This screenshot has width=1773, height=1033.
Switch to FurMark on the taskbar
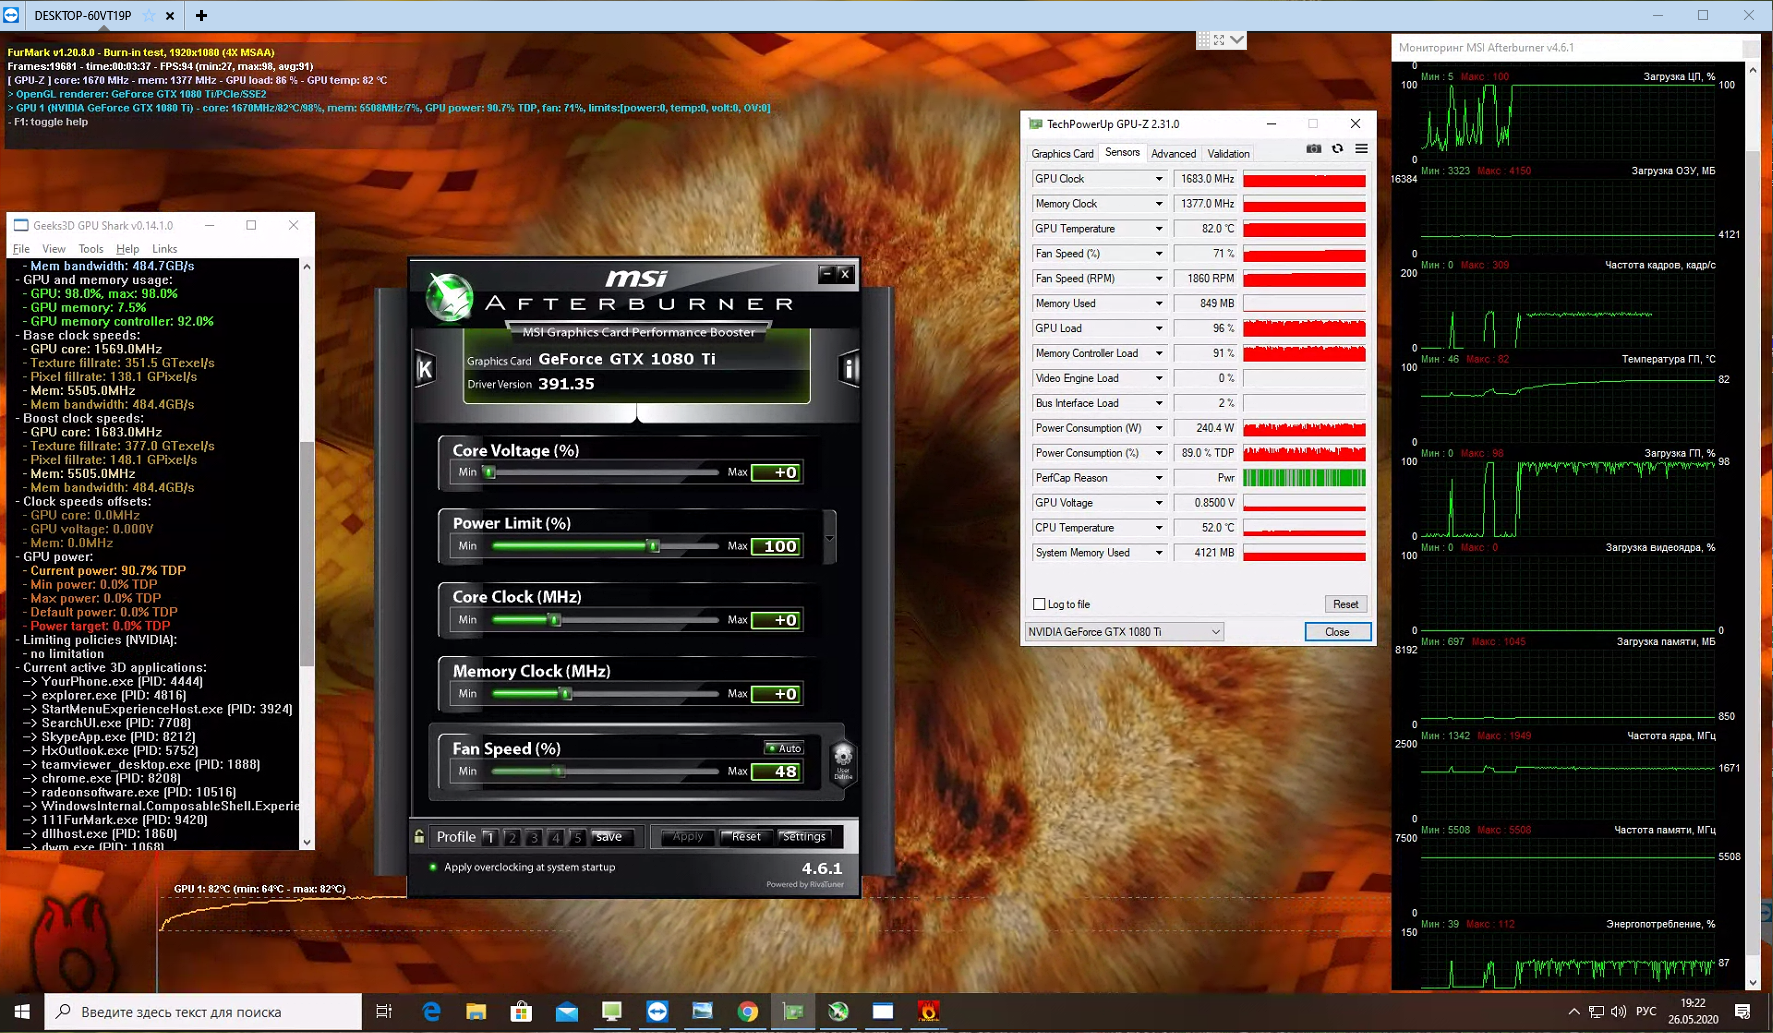(x=929, y=1012)
